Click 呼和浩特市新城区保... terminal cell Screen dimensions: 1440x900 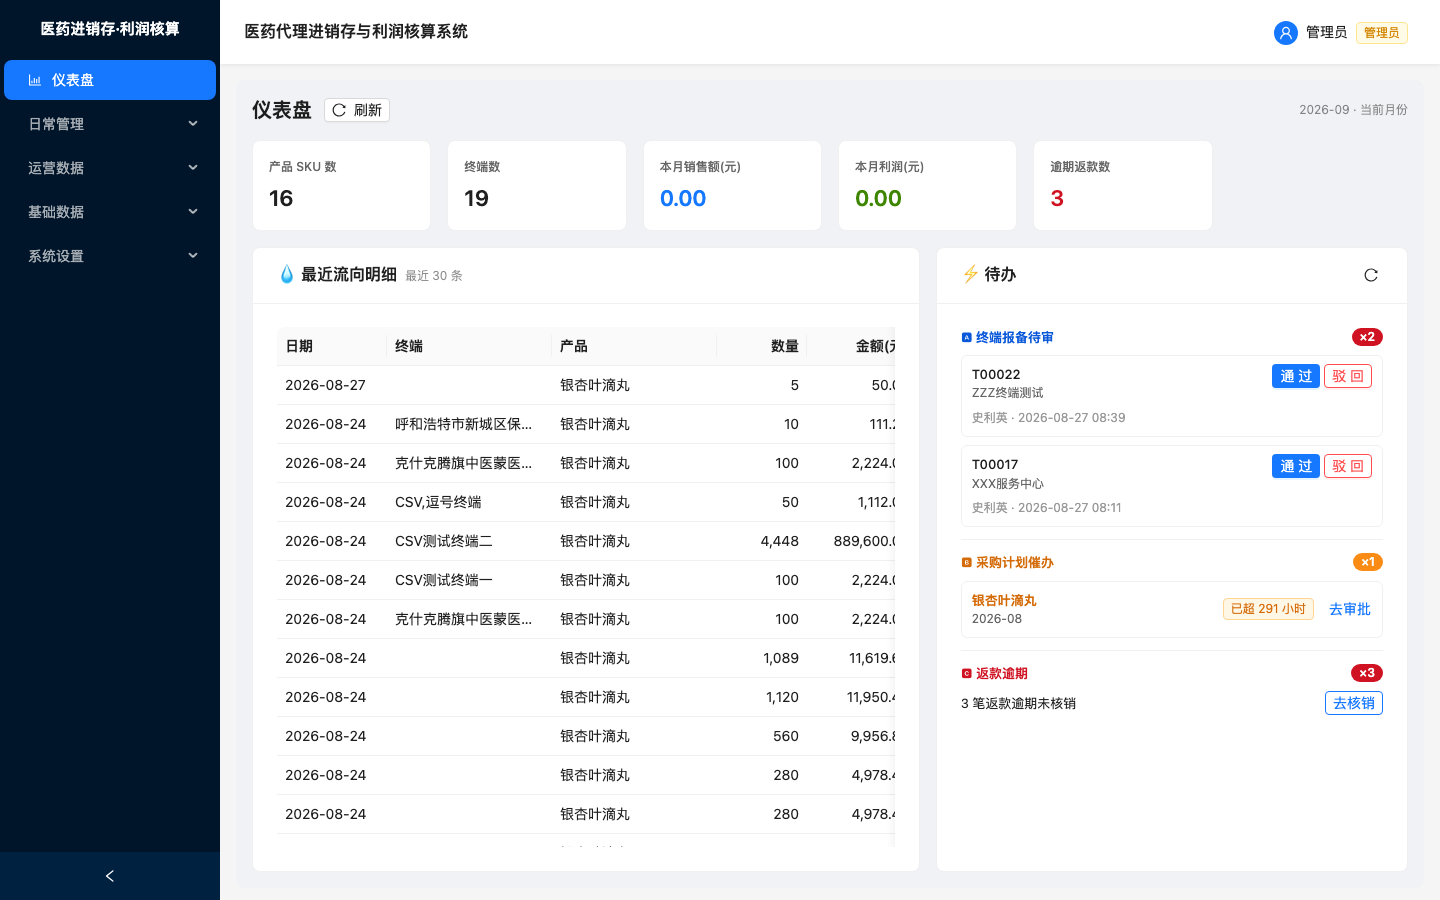(x=463, y=424)
